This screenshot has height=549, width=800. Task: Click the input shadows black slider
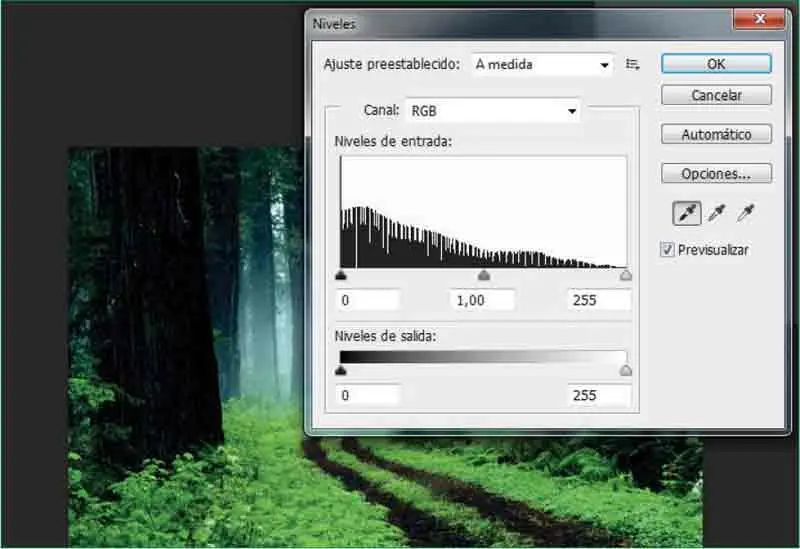(341, 275)
